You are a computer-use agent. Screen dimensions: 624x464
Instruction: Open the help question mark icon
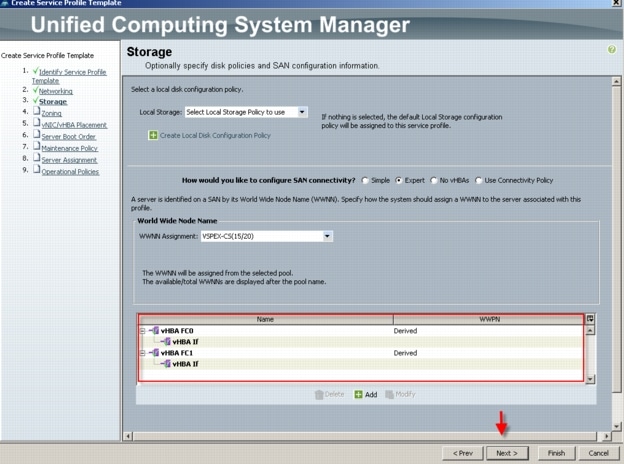(612, 50)
